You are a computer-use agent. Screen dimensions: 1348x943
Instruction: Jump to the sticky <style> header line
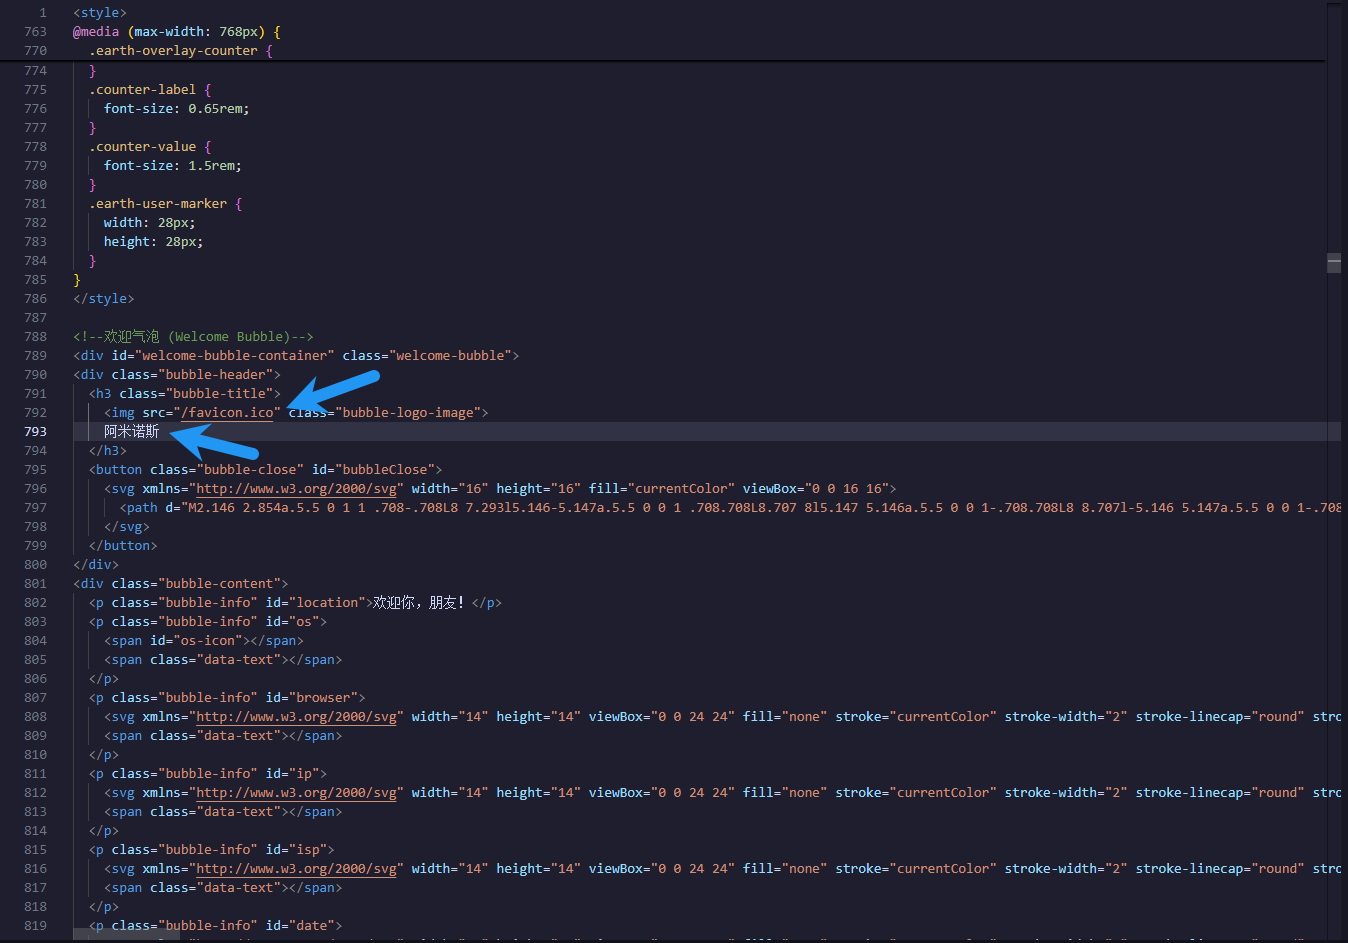100,13
